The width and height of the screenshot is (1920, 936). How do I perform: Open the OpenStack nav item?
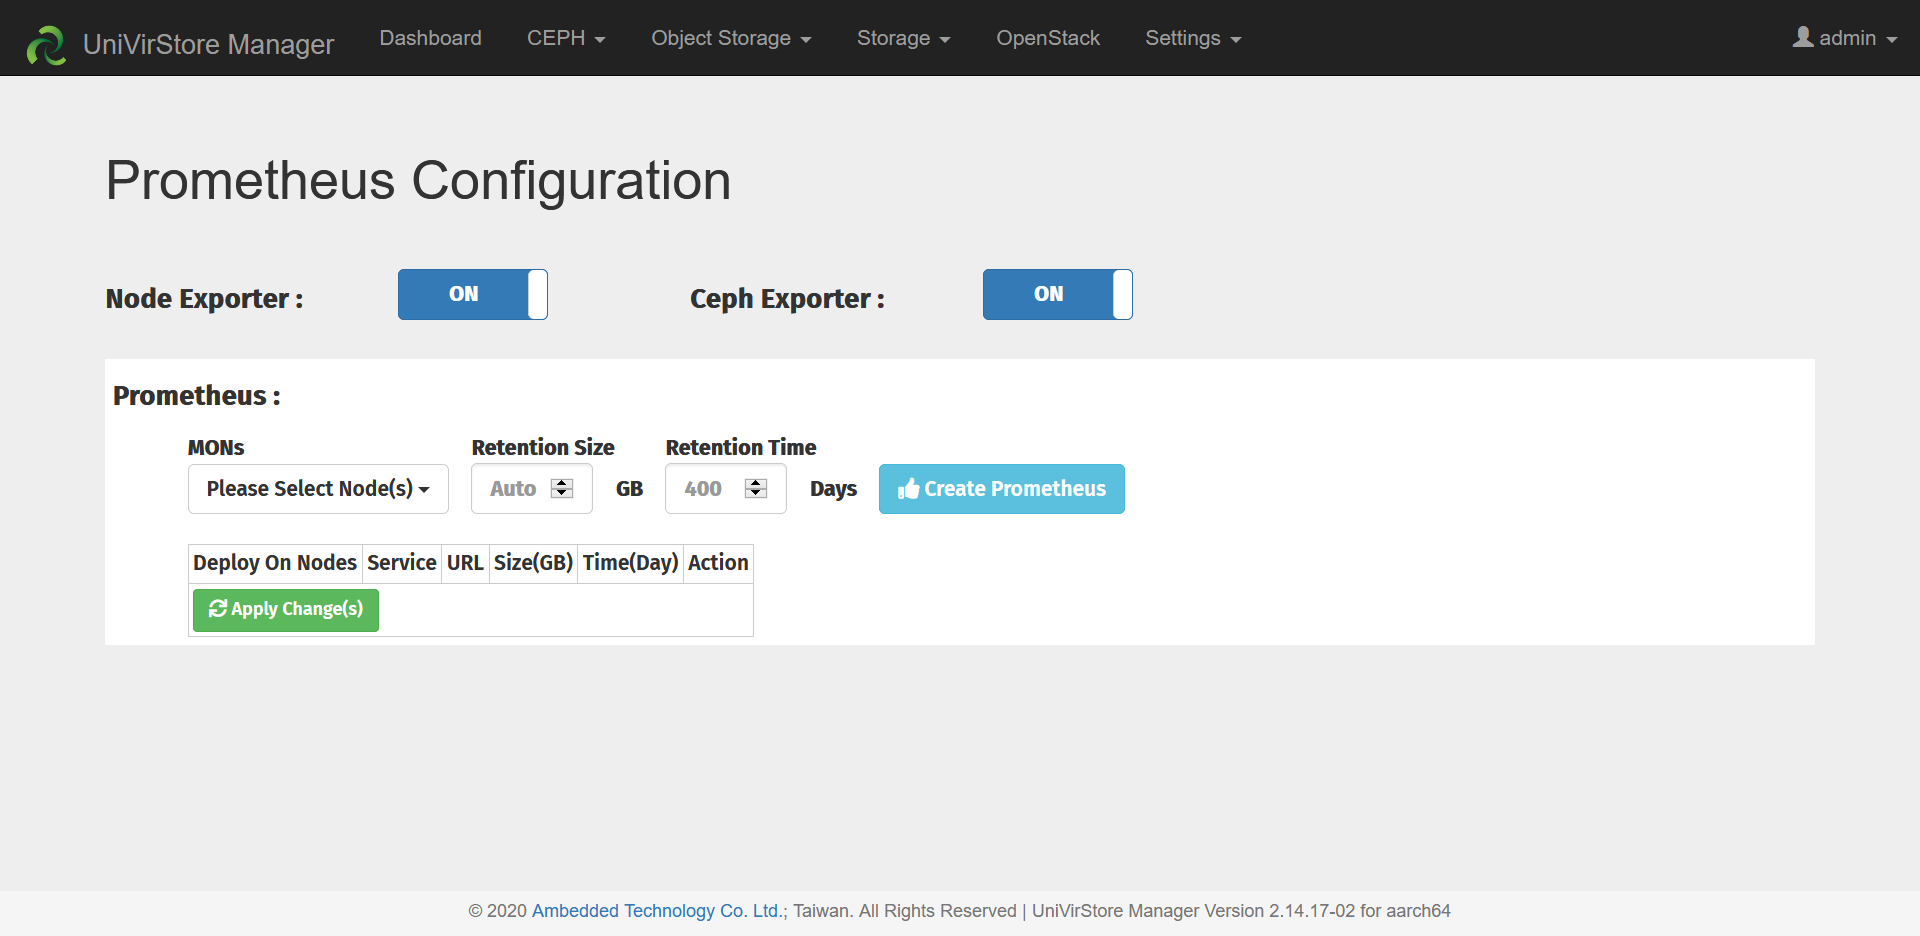pos(1048,38)
